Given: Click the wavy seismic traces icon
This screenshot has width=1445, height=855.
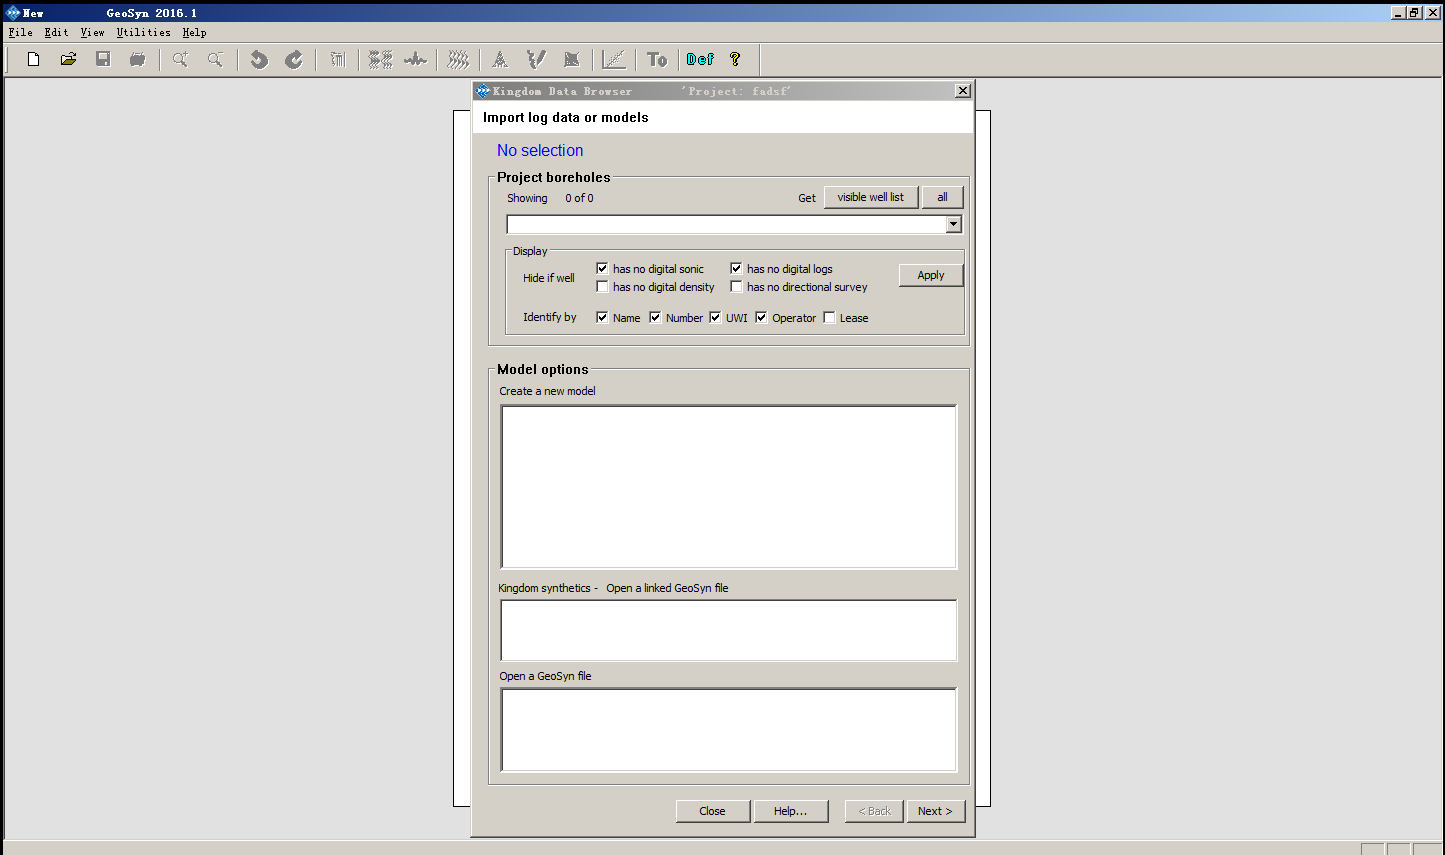Looking at the screenshot, I should click(x=458, y=60).
